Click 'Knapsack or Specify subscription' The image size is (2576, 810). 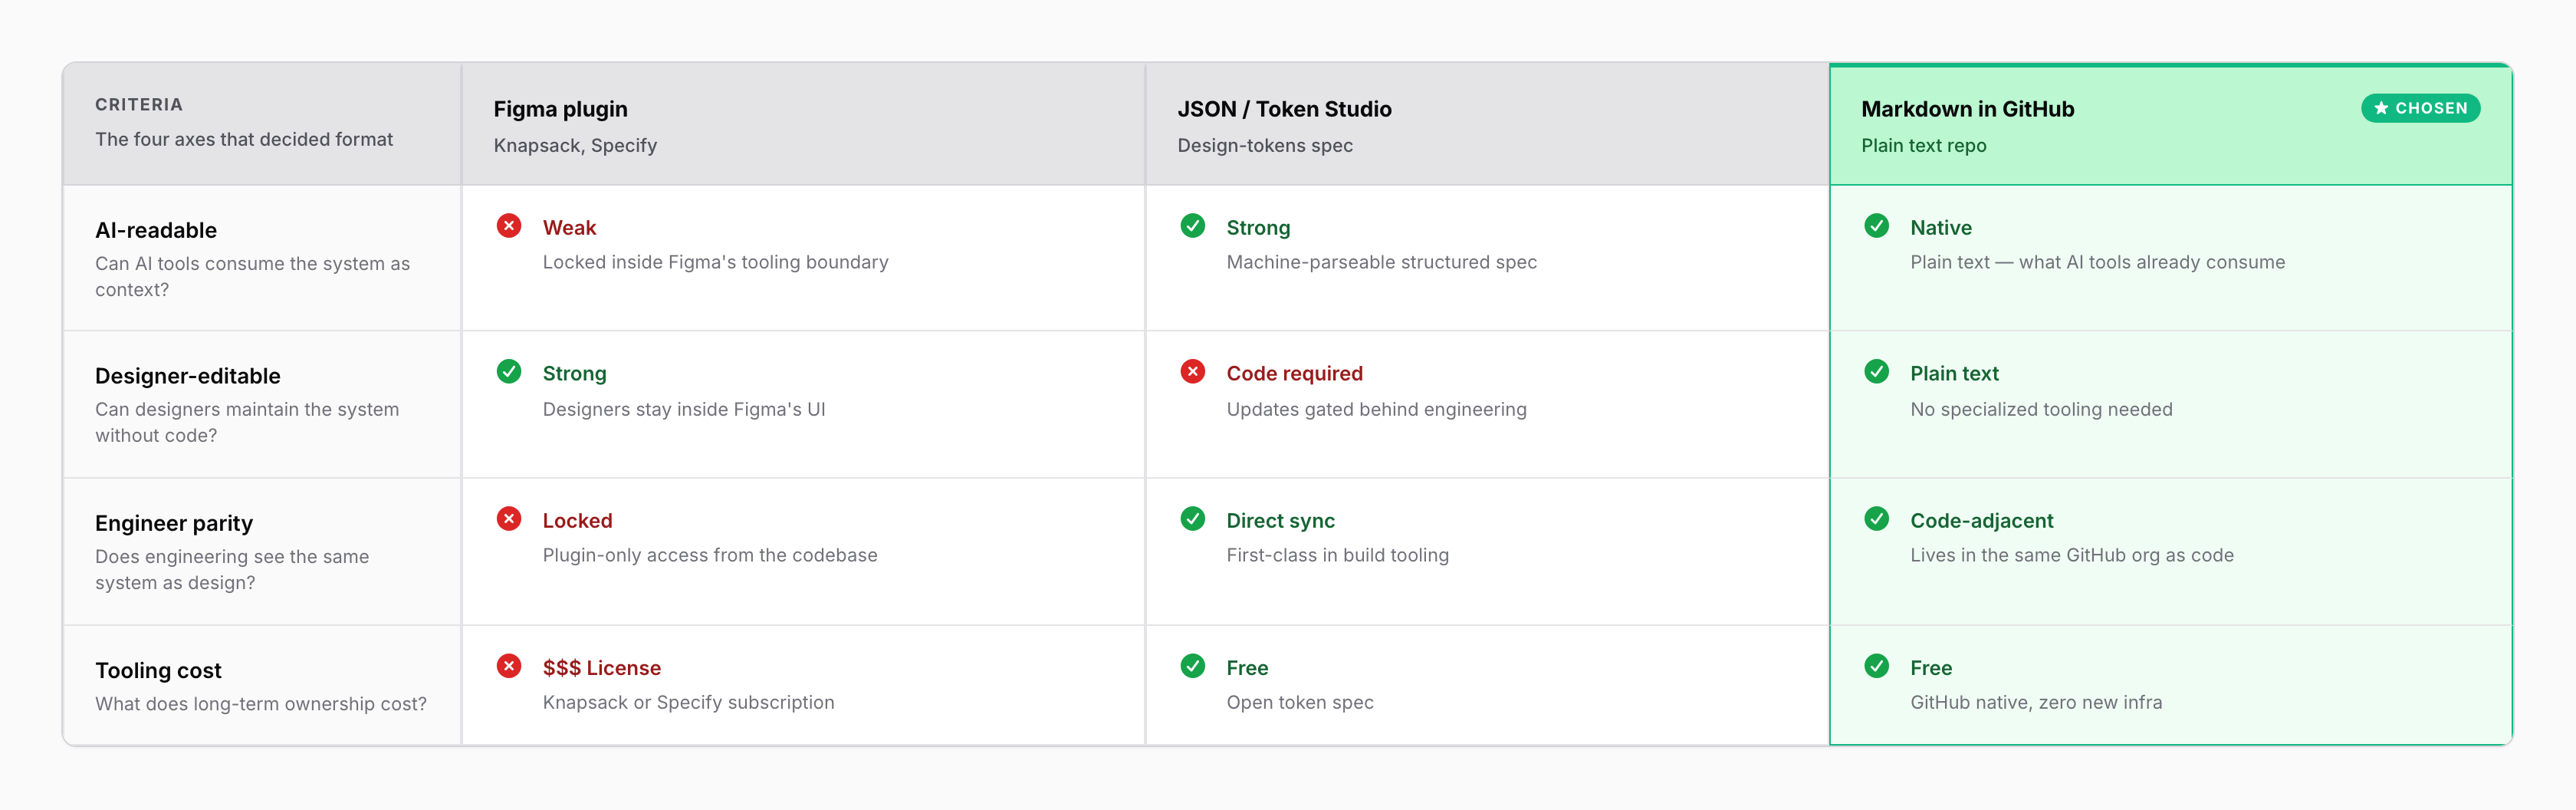[x=688, y=702]
